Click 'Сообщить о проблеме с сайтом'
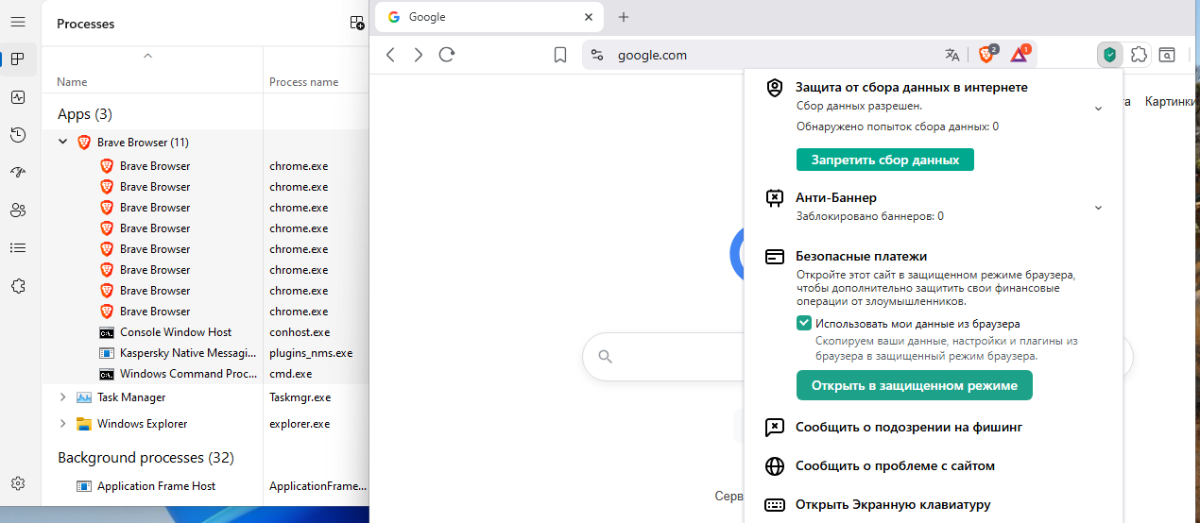This screenshot has width=1200, height=523. pos(895,466)
